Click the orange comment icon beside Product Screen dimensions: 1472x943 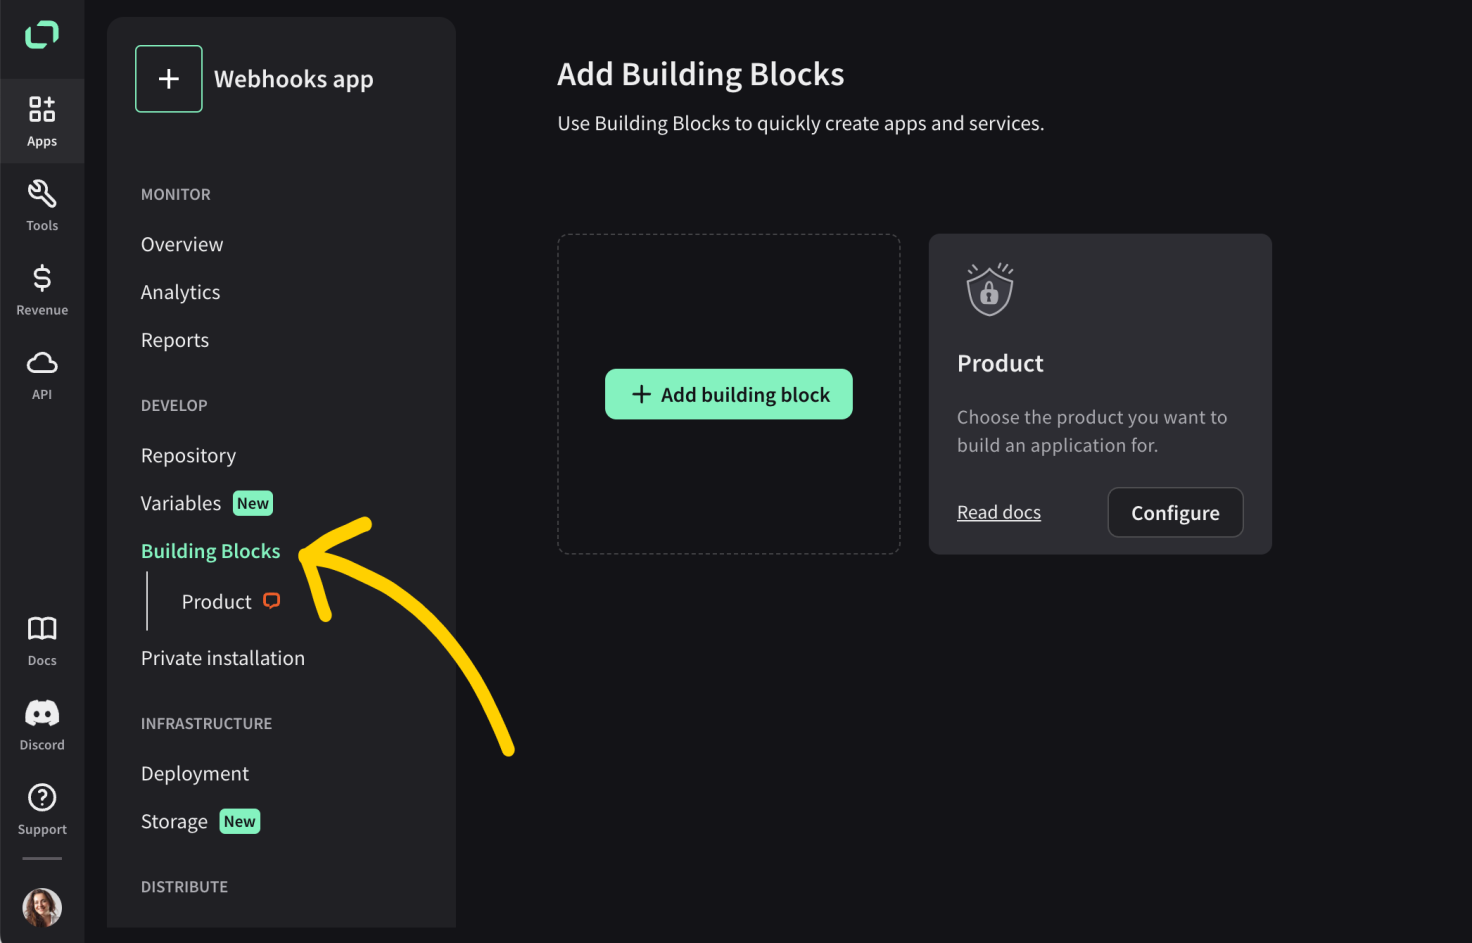click(x=271, y=601)
